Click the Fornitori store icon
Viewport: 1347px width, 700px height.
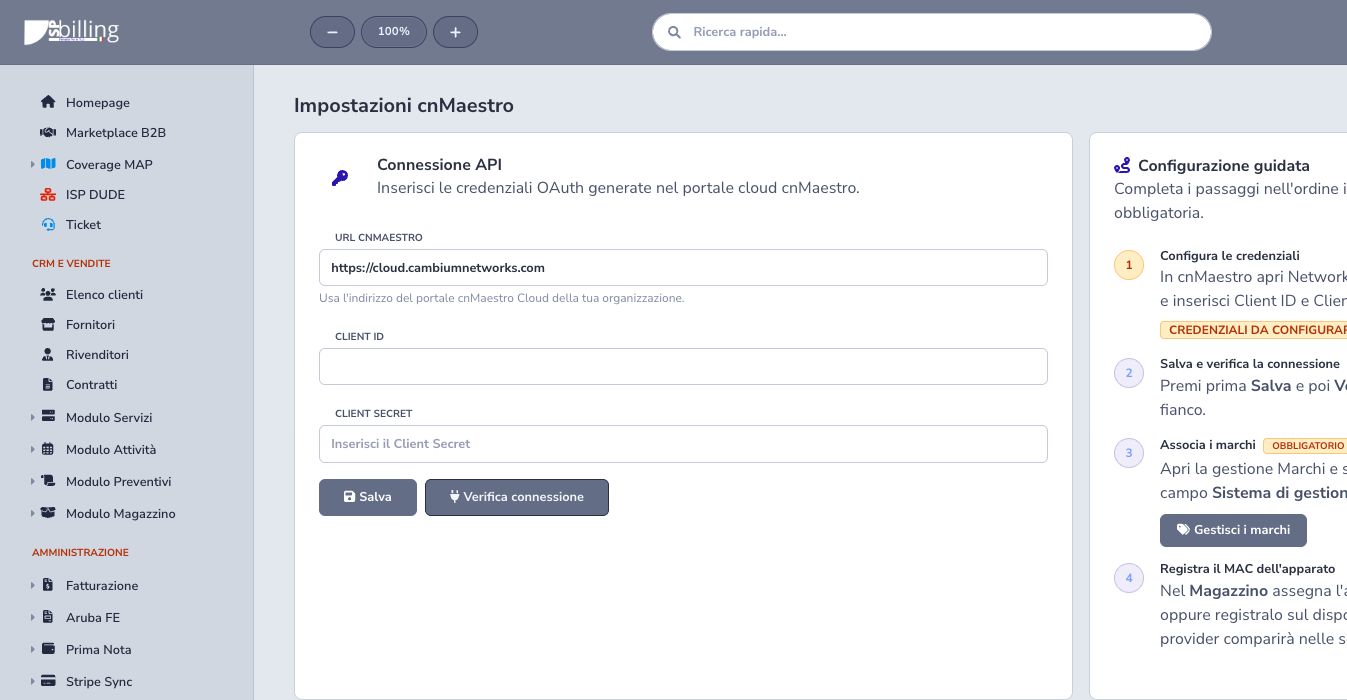(x=47, y=324)
